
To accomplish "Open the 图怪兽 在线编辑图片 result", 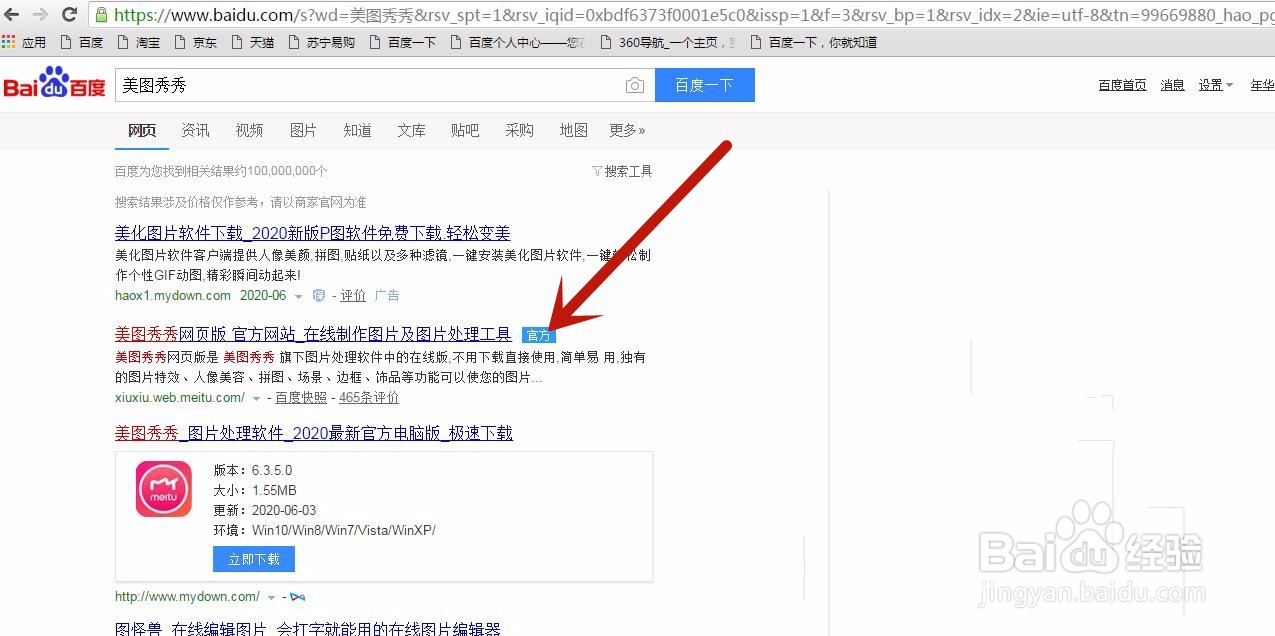I will (x=308, y=629).
